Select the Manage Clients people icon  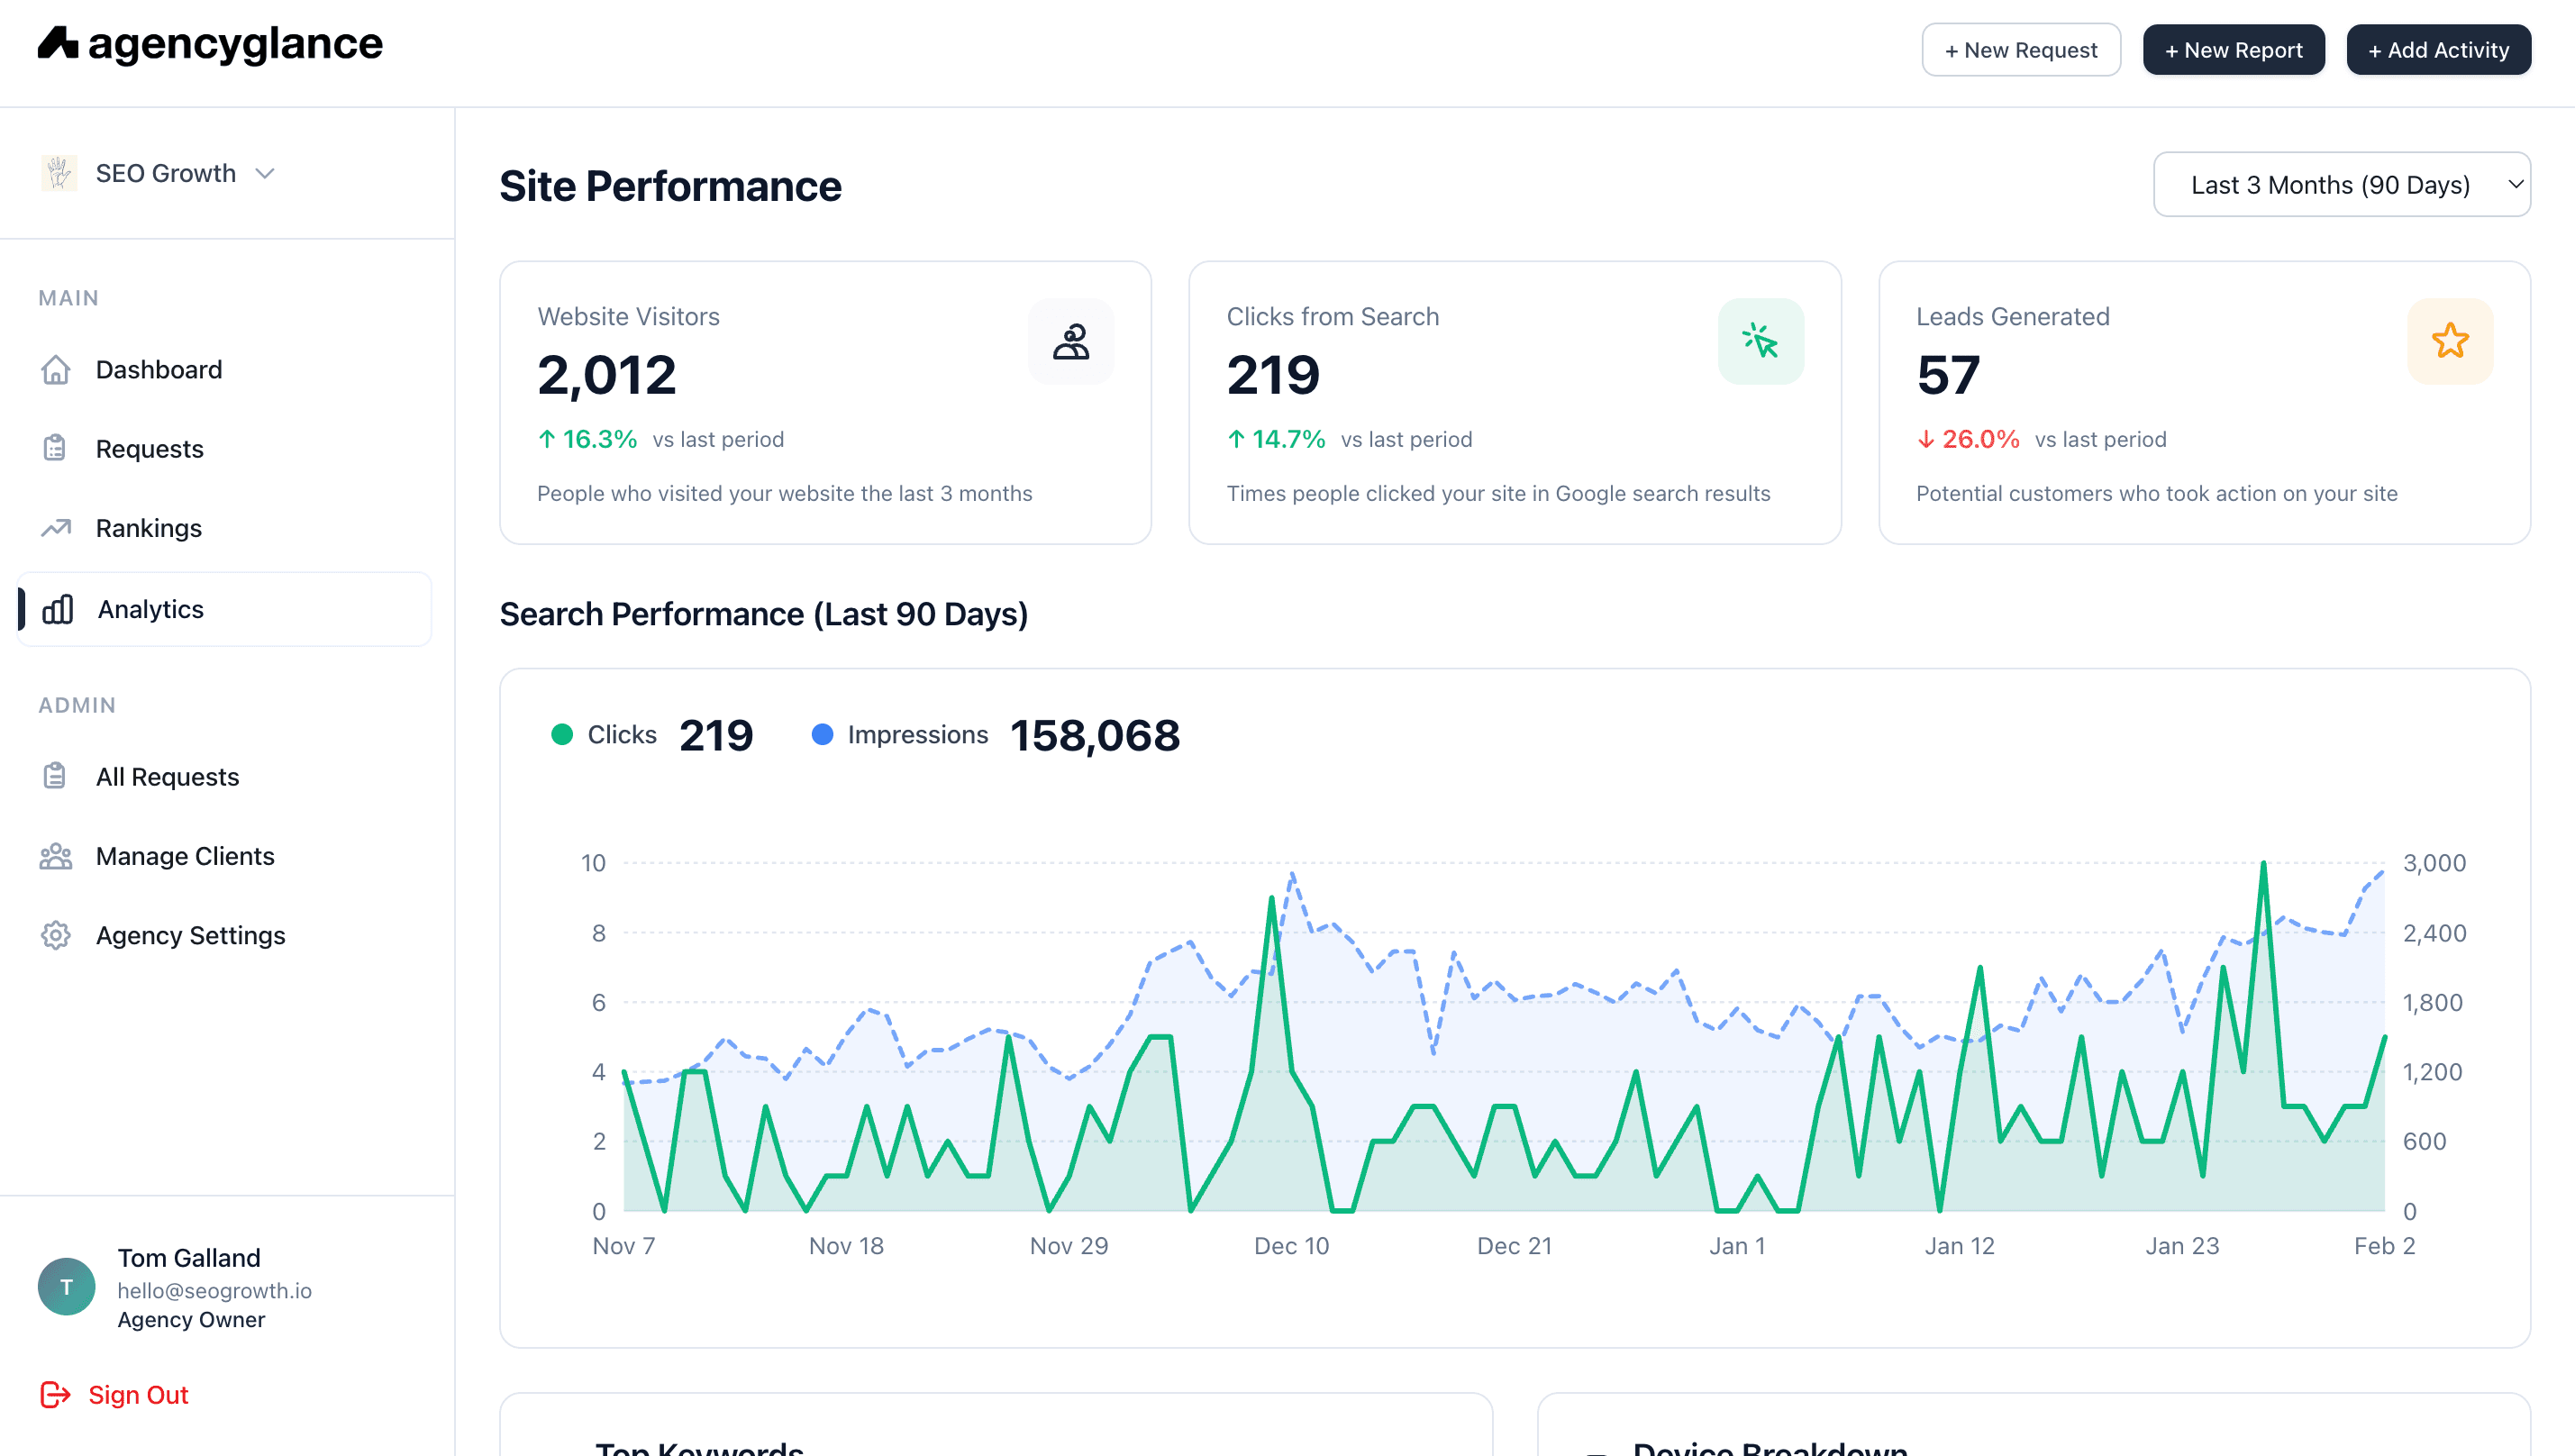[57, 856]
